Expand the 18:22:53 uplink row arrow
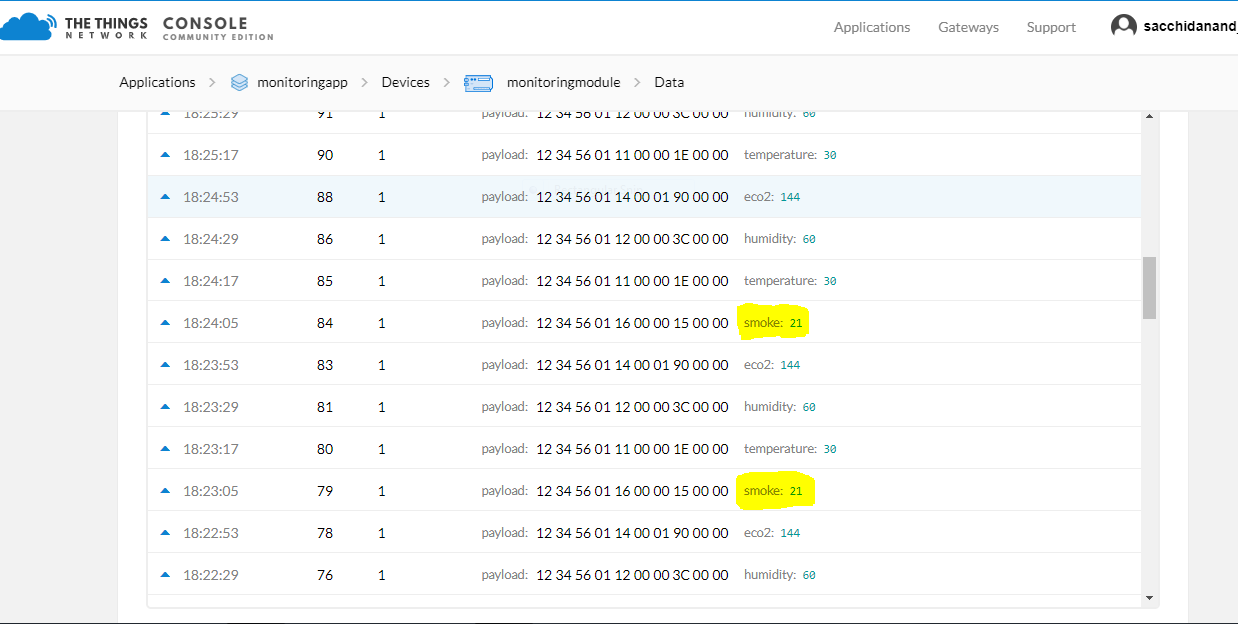1238x624 pixels. point(165,533)
